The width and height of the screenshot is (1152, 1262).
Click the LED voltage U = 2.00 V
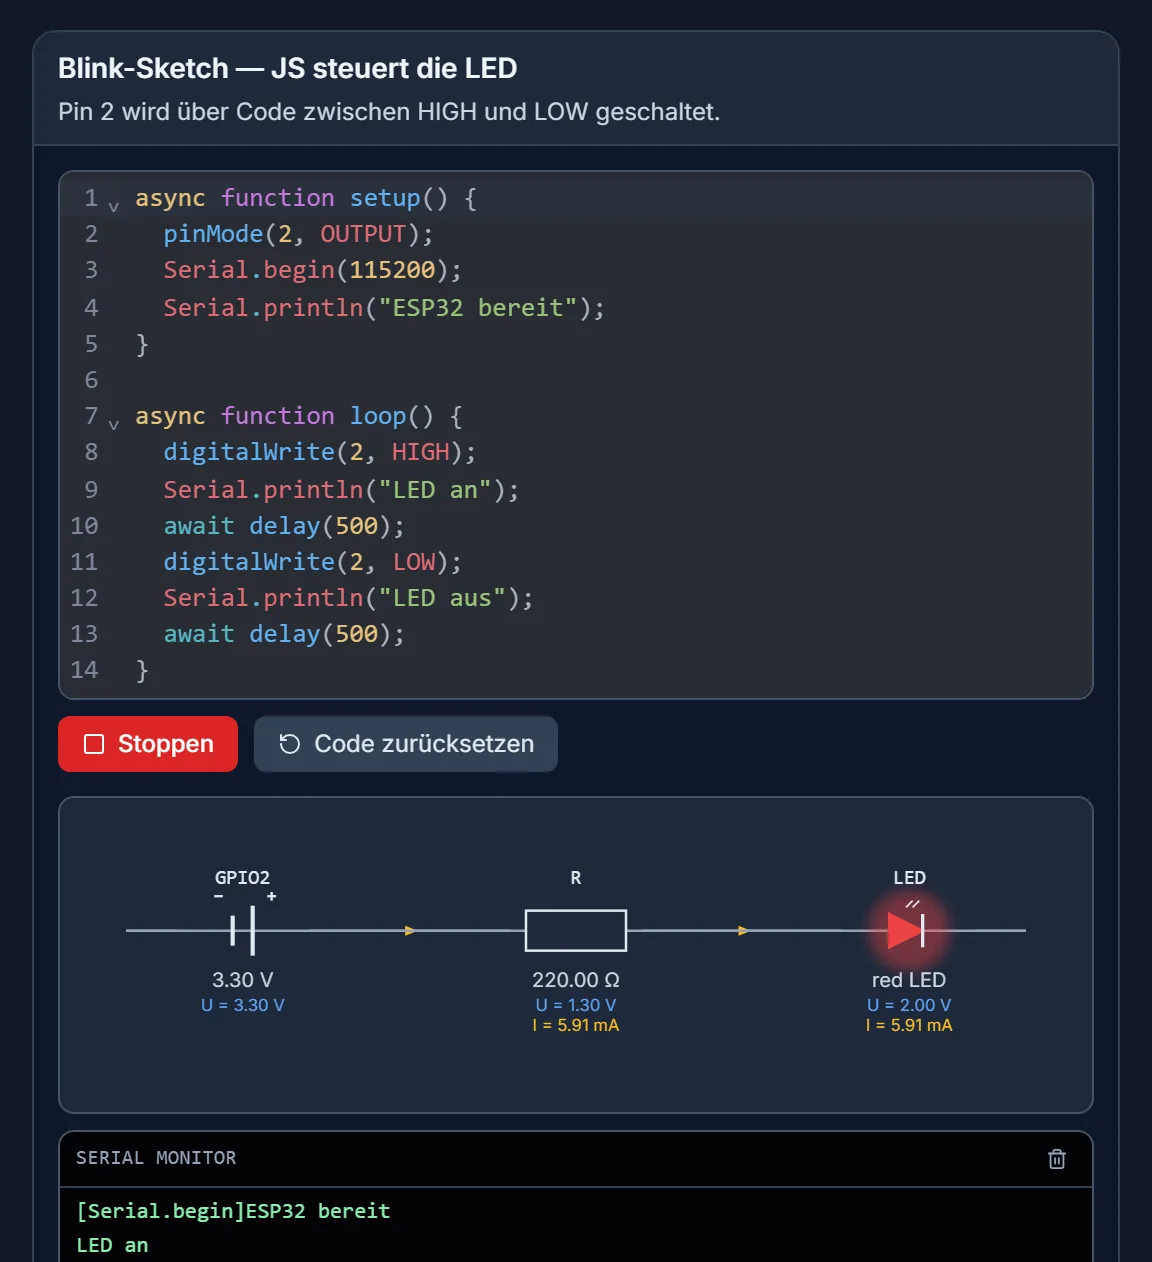tap(909, 1005)
